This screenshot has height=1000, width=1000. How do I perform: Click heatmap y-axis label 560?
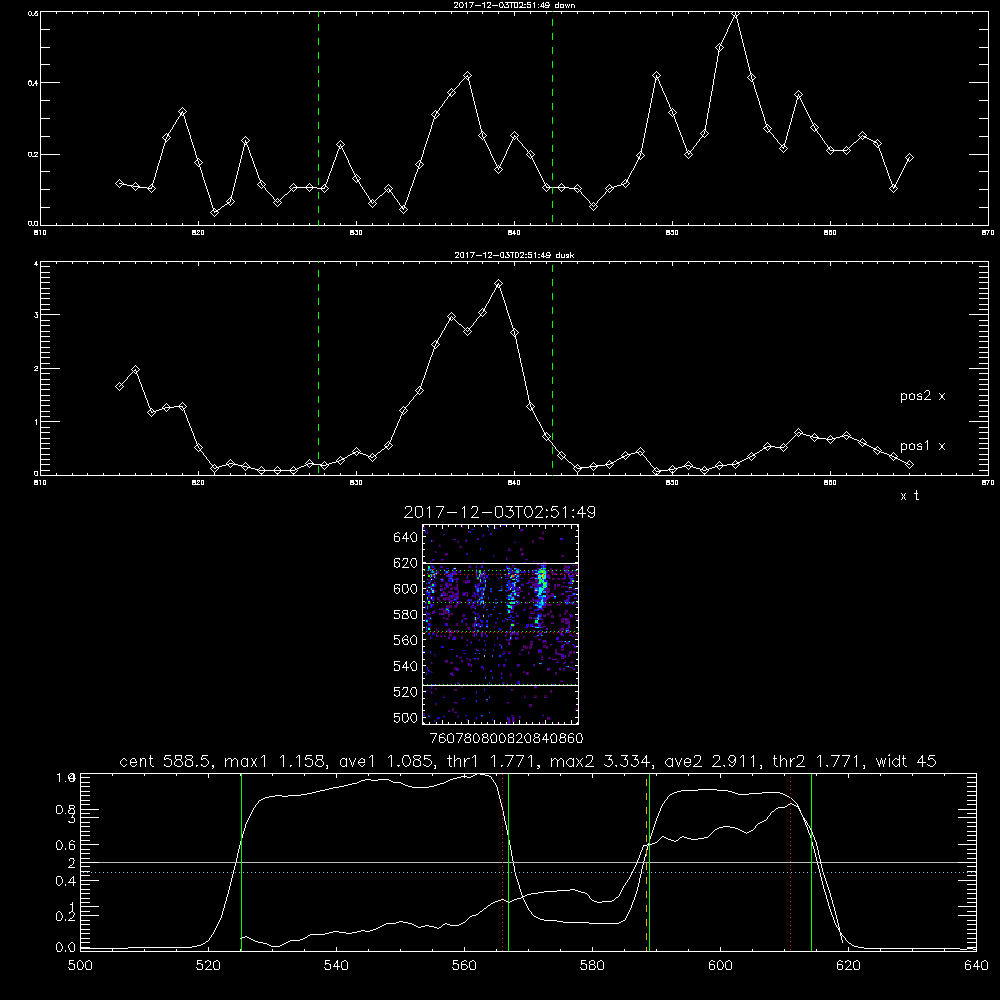[x=406, y=641]
